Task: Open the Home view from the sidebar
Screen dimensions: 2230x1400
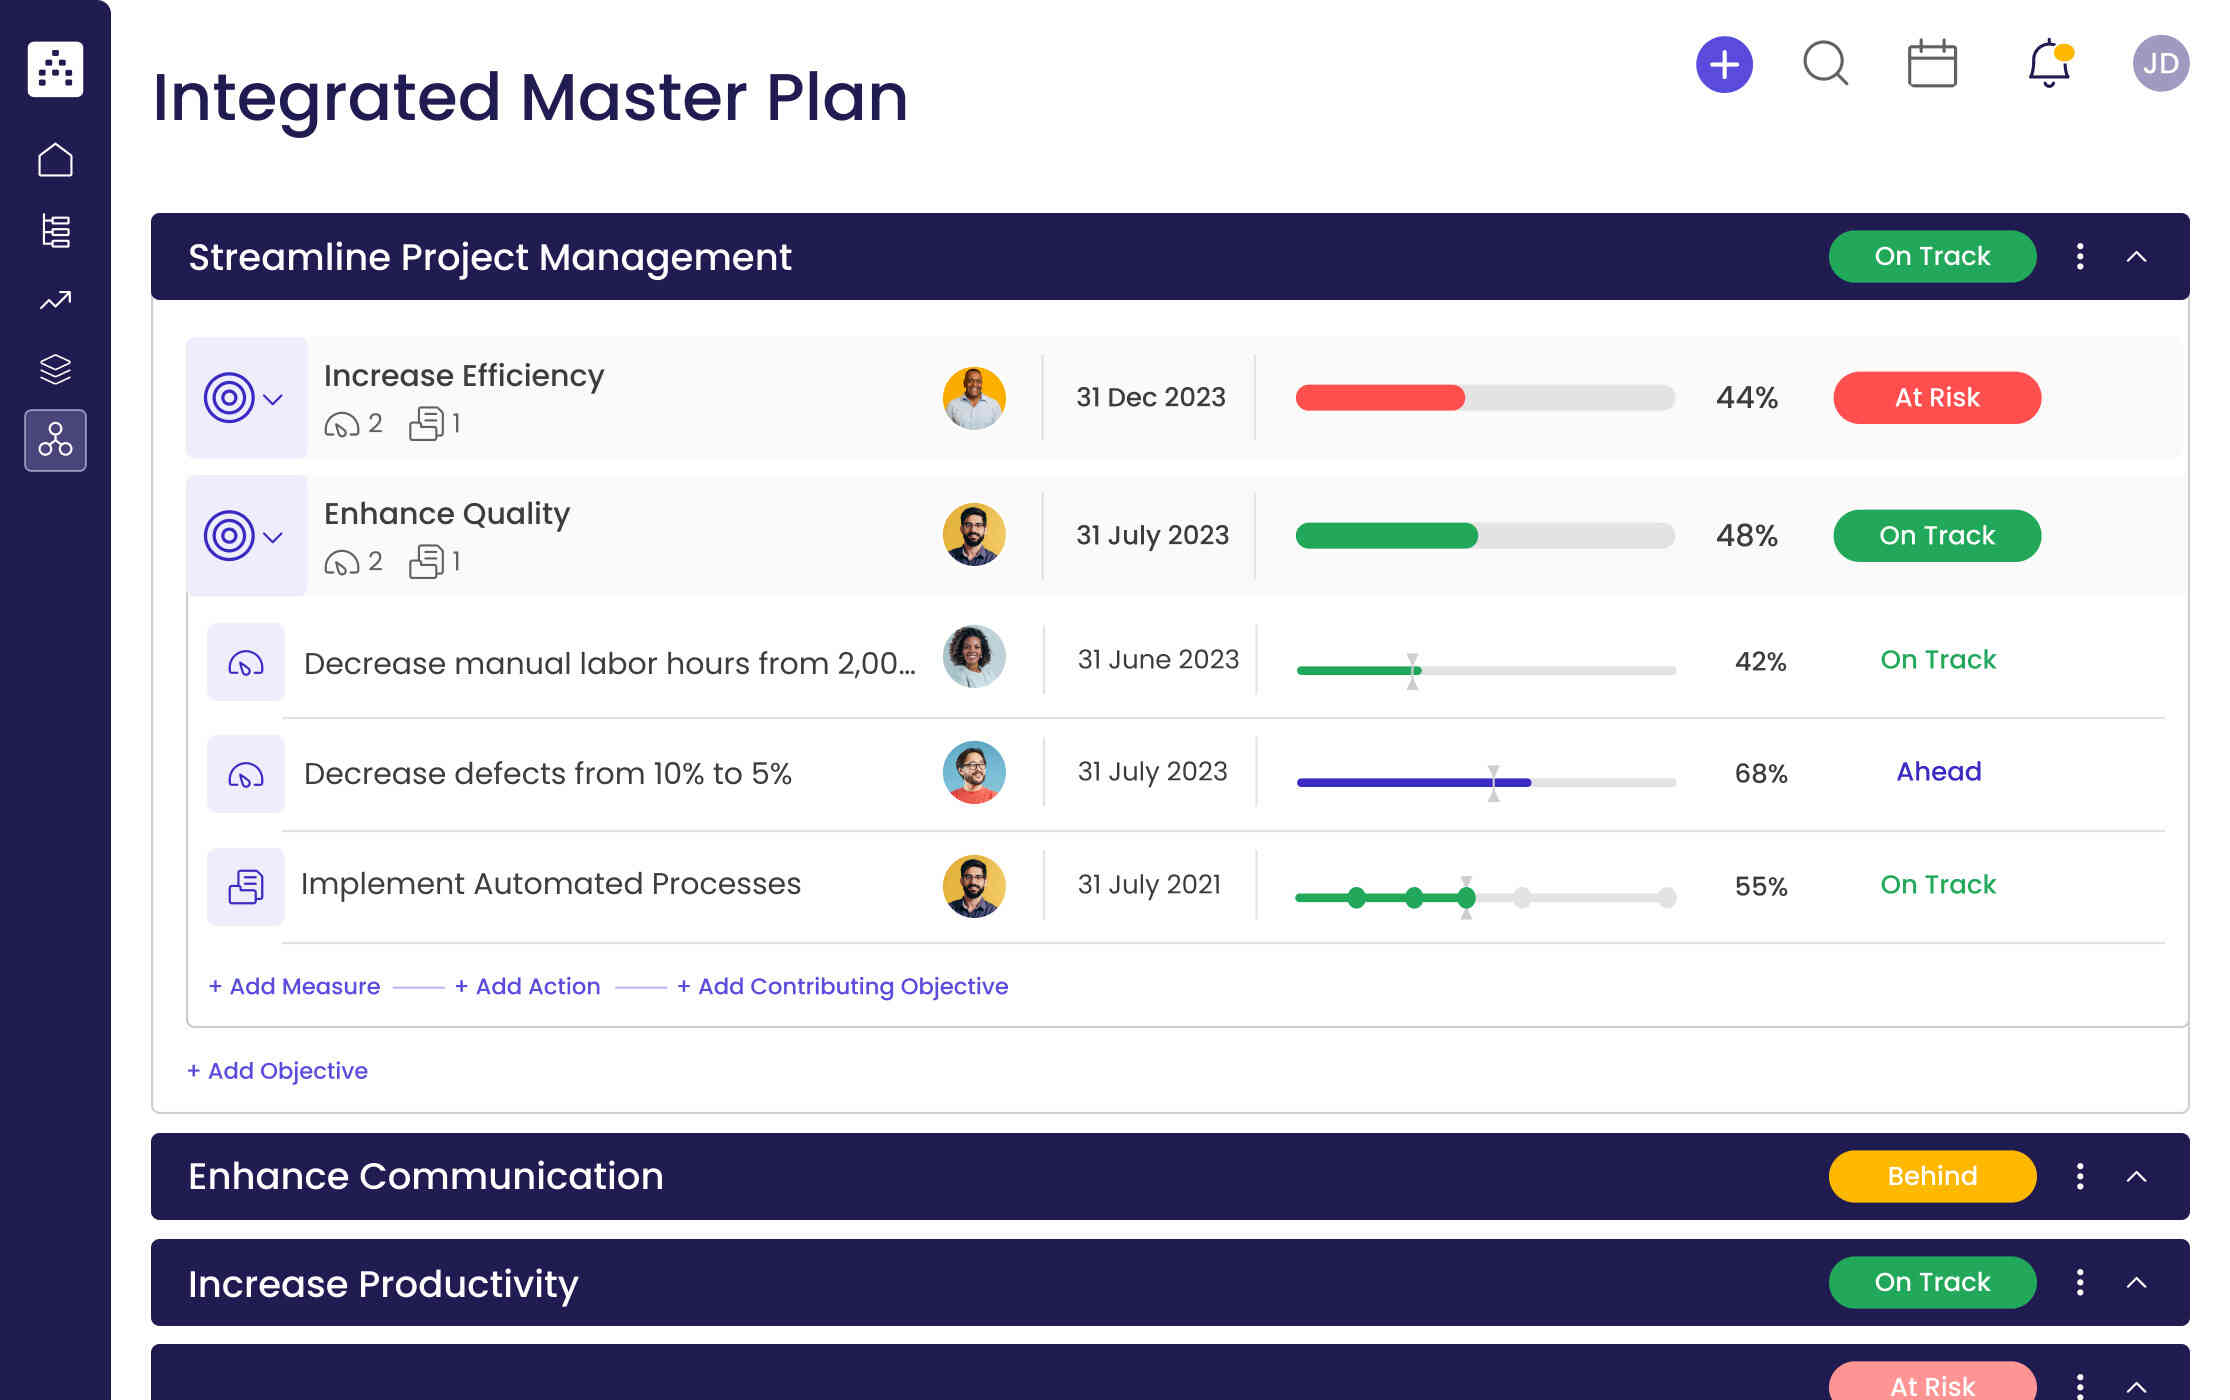Action: click(55, 158)
